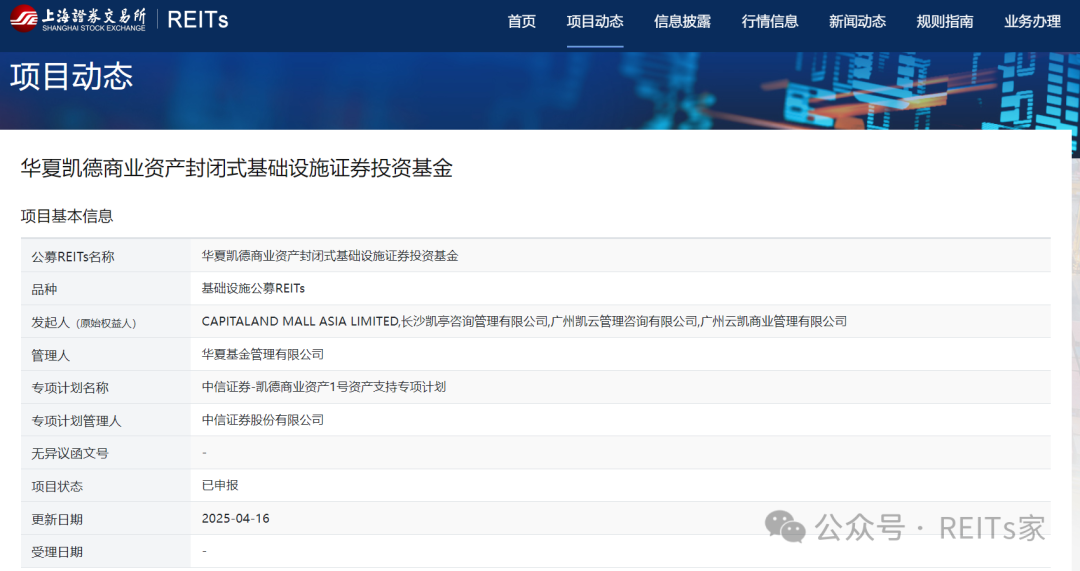This screenshot has height=571, width=1080.
Task: Open the 新闻动态 menu item
Action: point(858,21)
